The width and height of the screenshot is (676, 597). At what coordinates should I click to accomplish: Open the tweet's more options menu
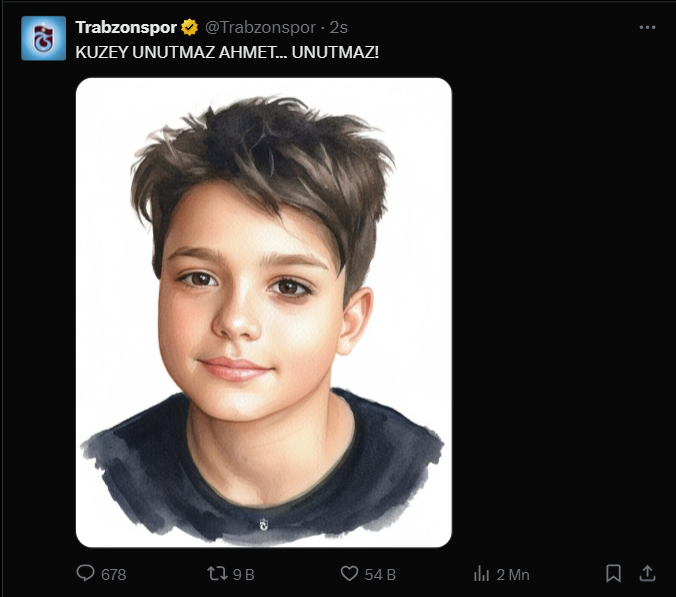click(x=647, y=27)
